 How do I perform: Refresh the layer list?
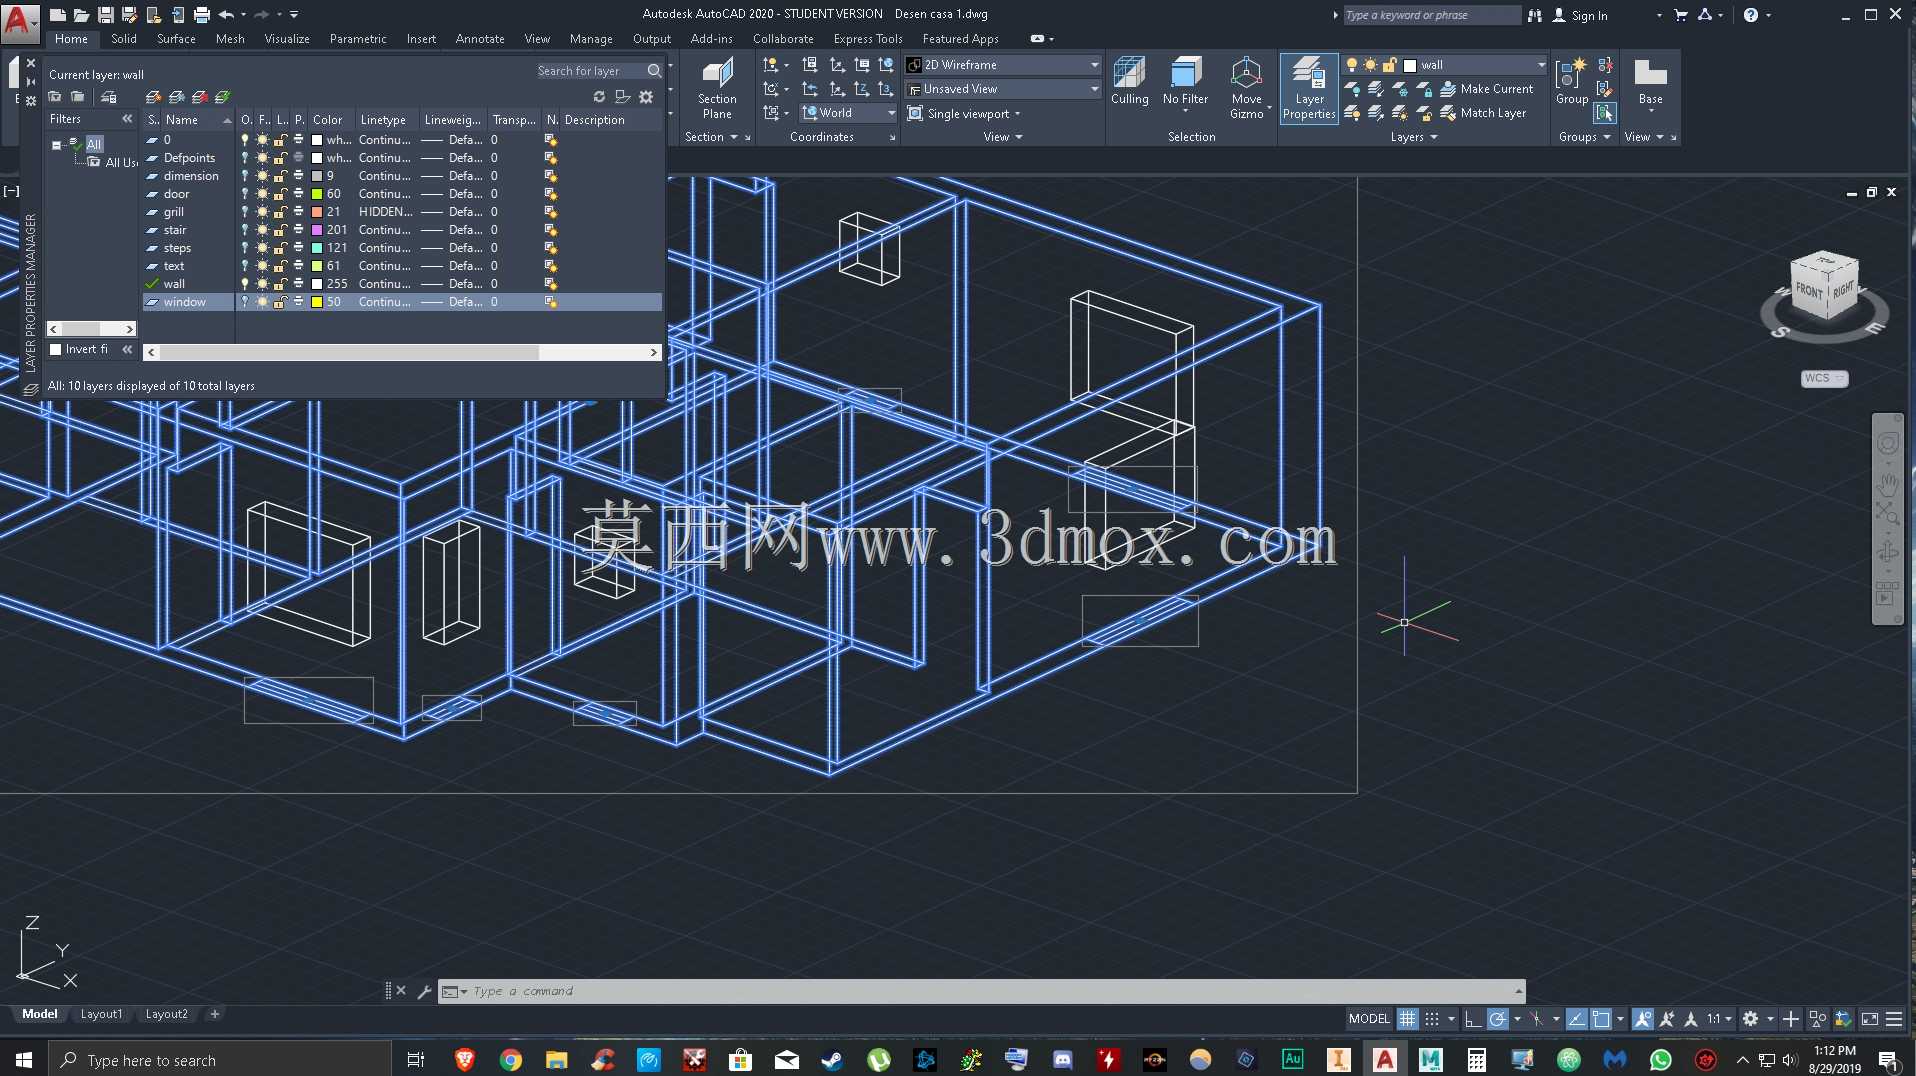point(599,97)
